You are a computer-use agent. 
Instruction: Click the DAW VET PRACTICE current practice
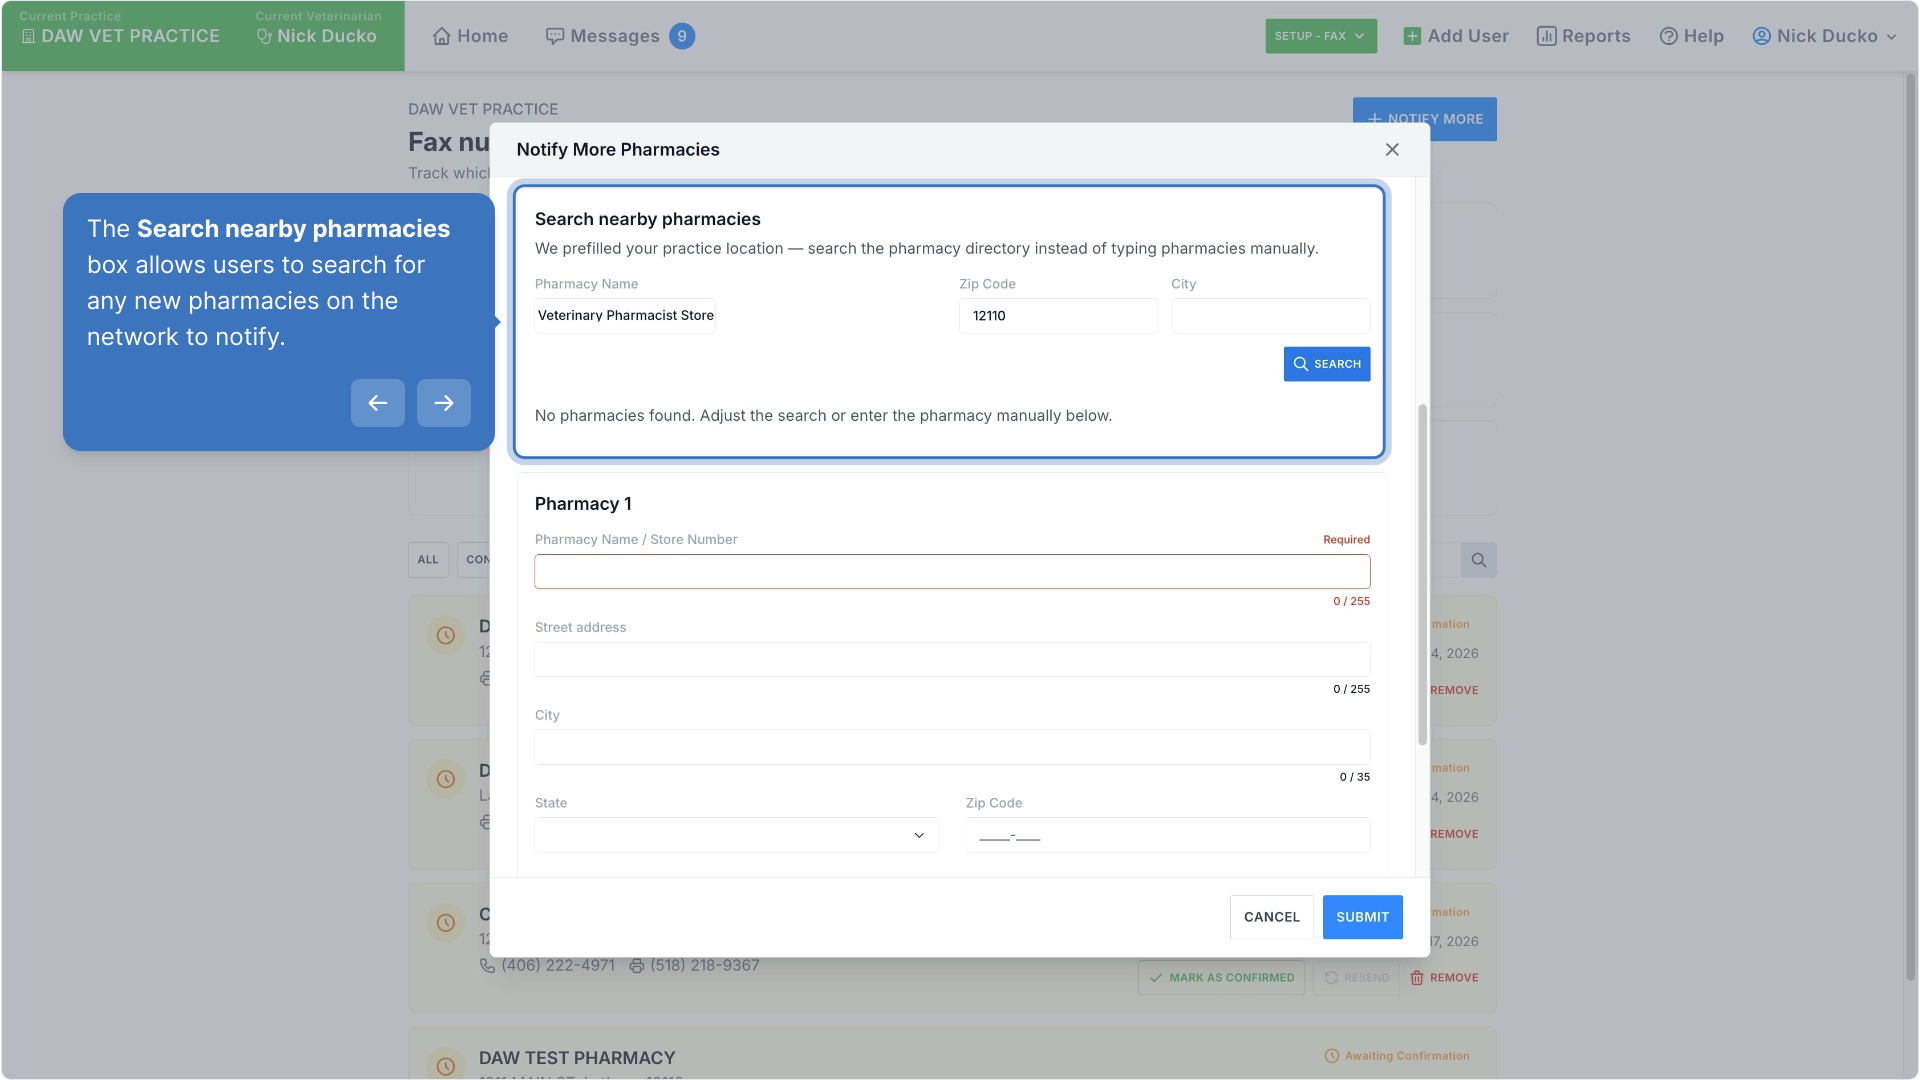(120, 36)
